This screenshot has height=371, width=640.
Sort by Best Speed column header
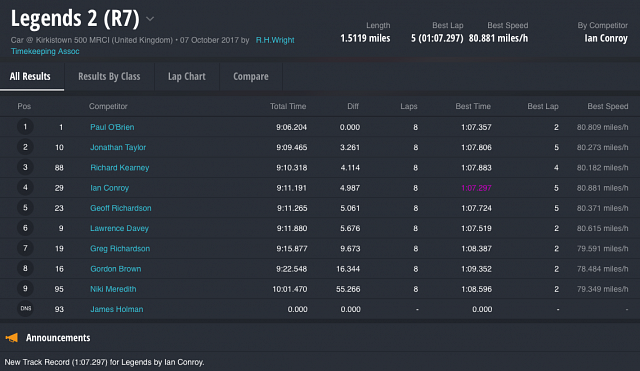point(608,106)
